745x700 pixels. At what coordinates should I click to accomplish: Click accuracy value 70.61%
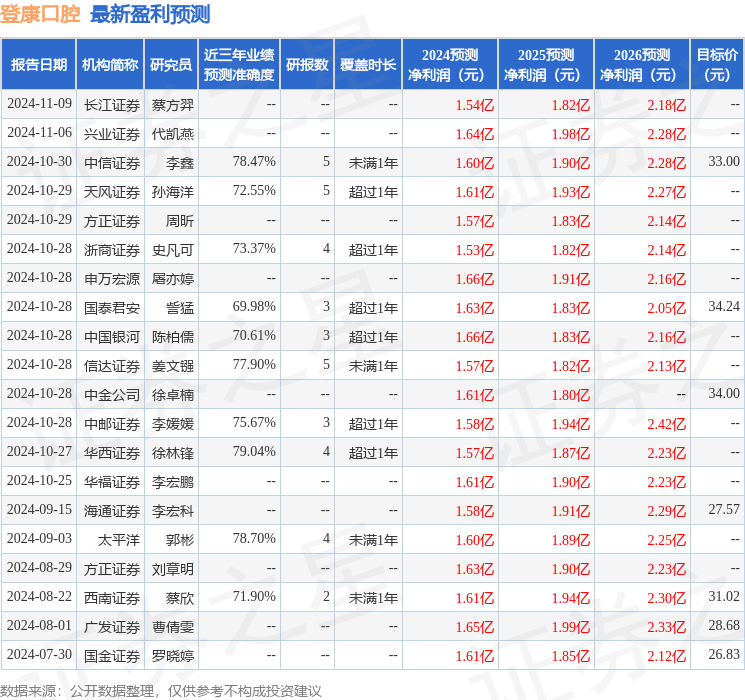coord(254,336)
